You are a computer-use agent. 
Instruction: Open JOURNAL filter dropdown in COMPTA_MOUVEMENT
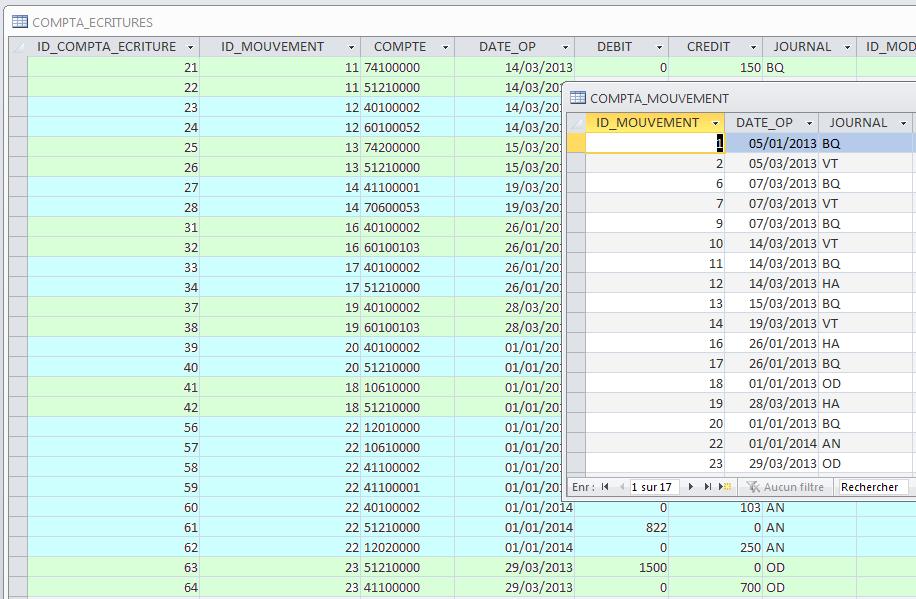point(904,123)
